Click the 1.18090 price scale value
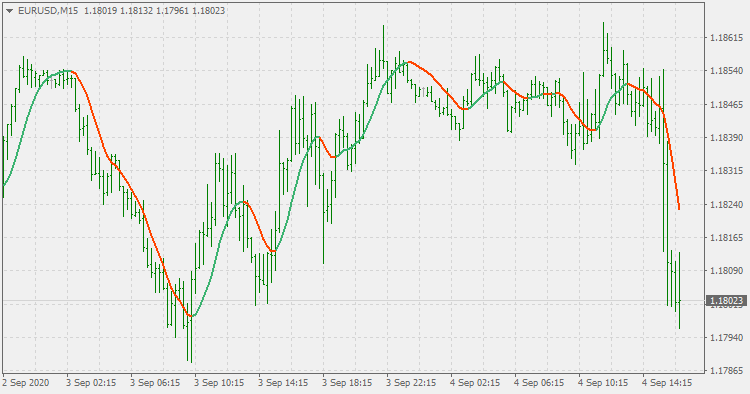 (x=726, y=271)
